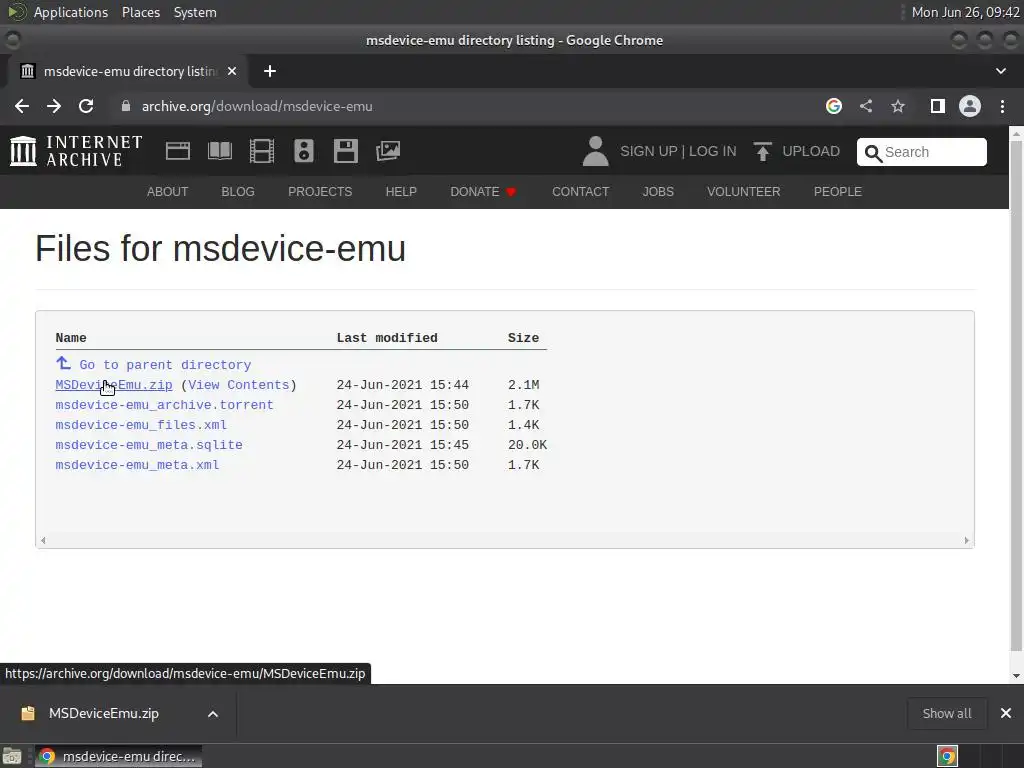Click LOG IN link
The height and width of the screenshot is (768, 1024).
pos(712,152)
